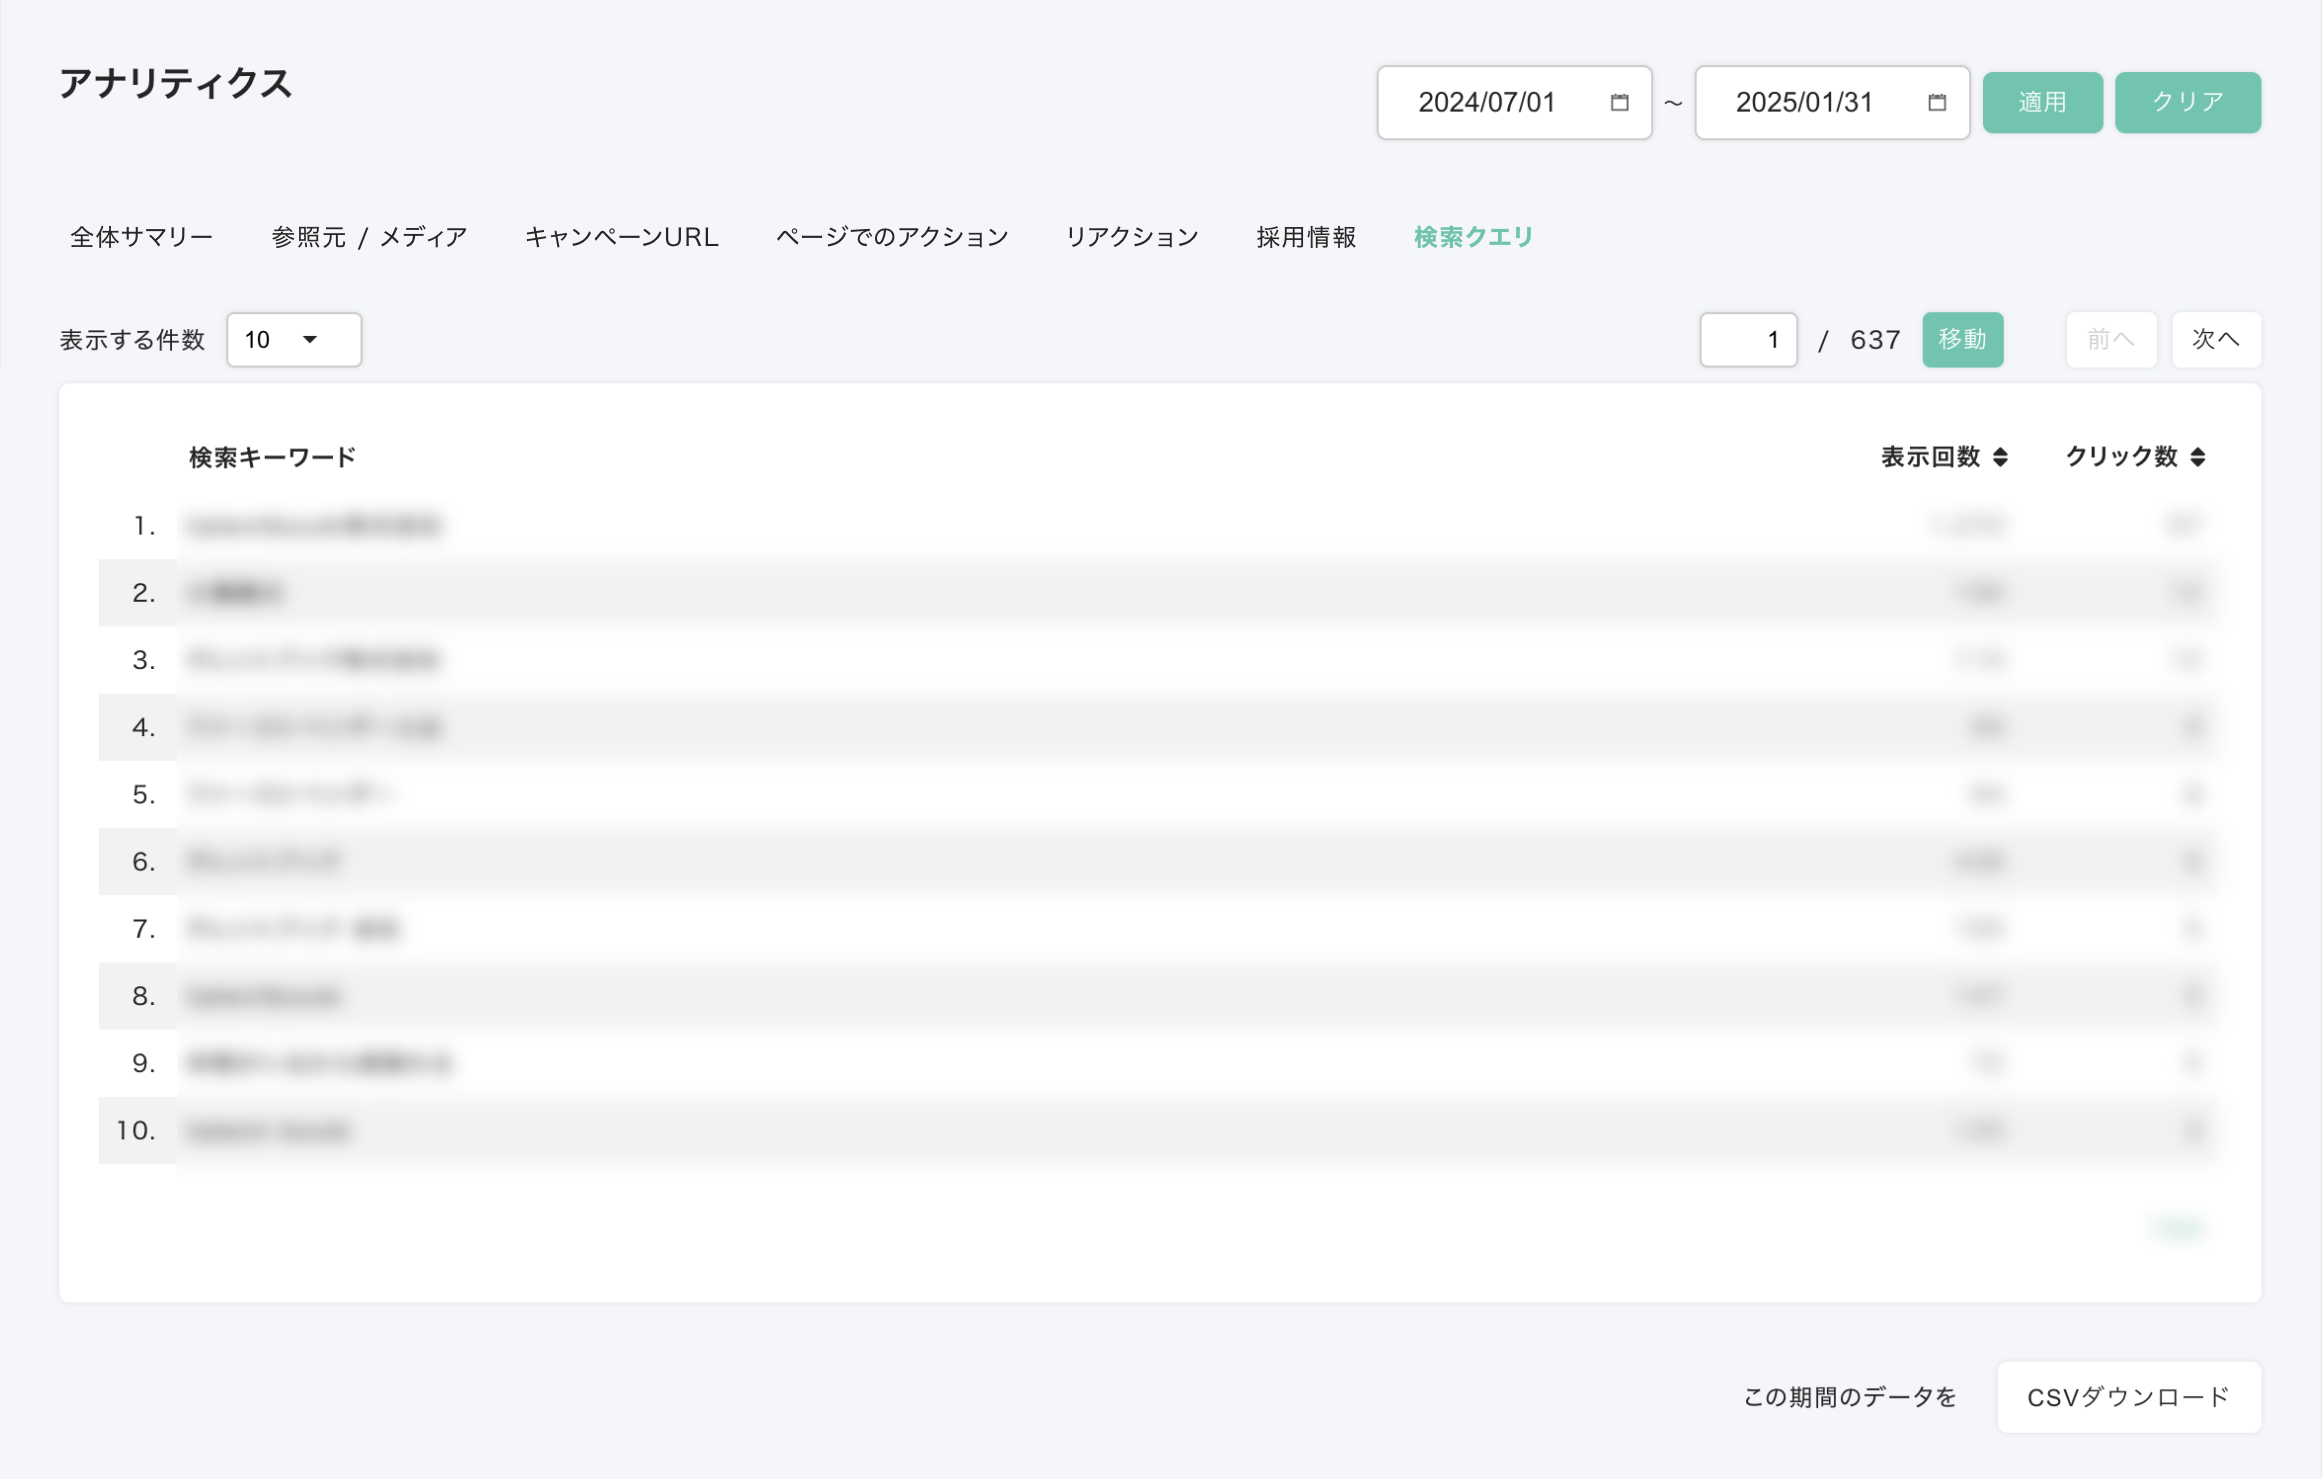Open the start date calendar icon
Image resolution: width=2322 pixels, height=1479 pixels.
1619,102
